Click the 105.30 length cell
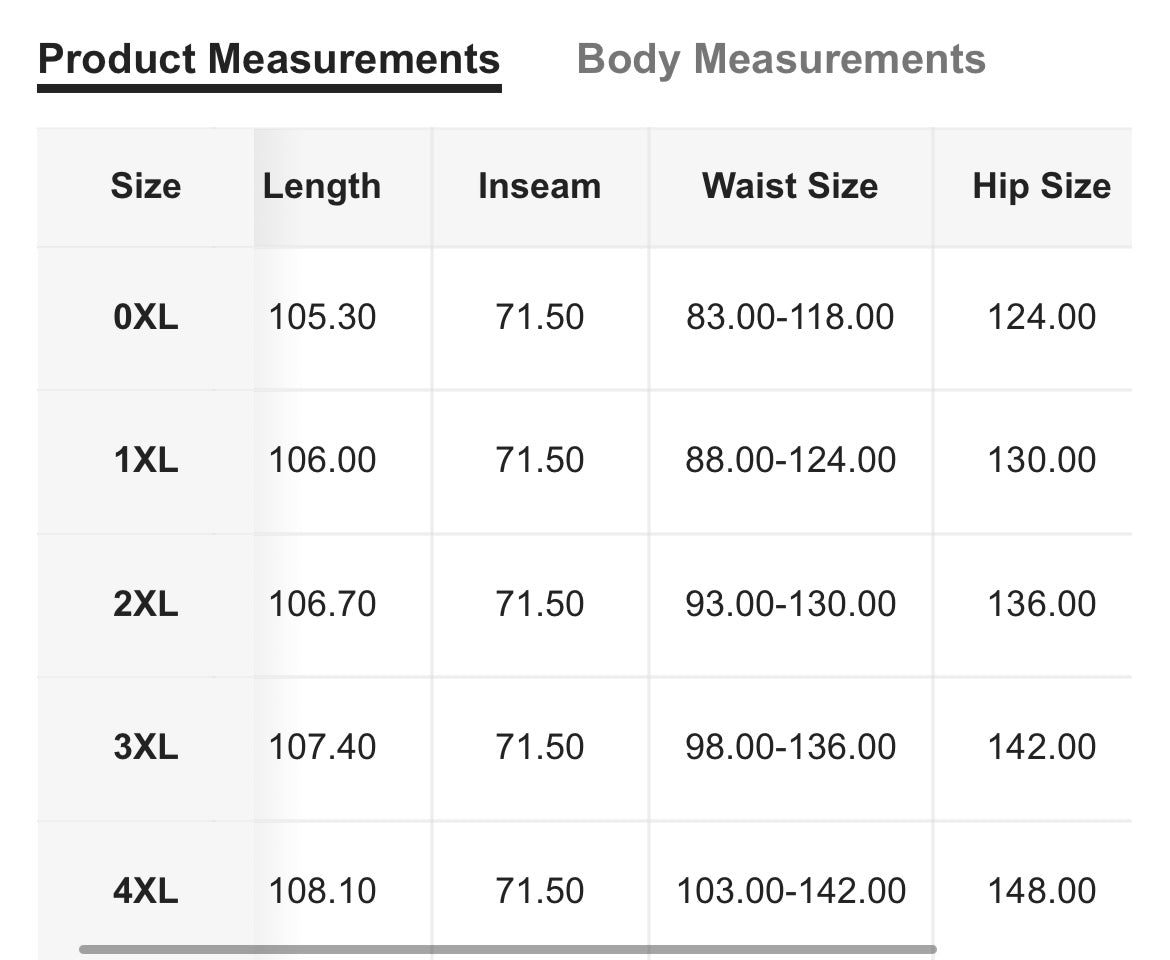This screenshot has height=960, width=1170. point(322,317)
